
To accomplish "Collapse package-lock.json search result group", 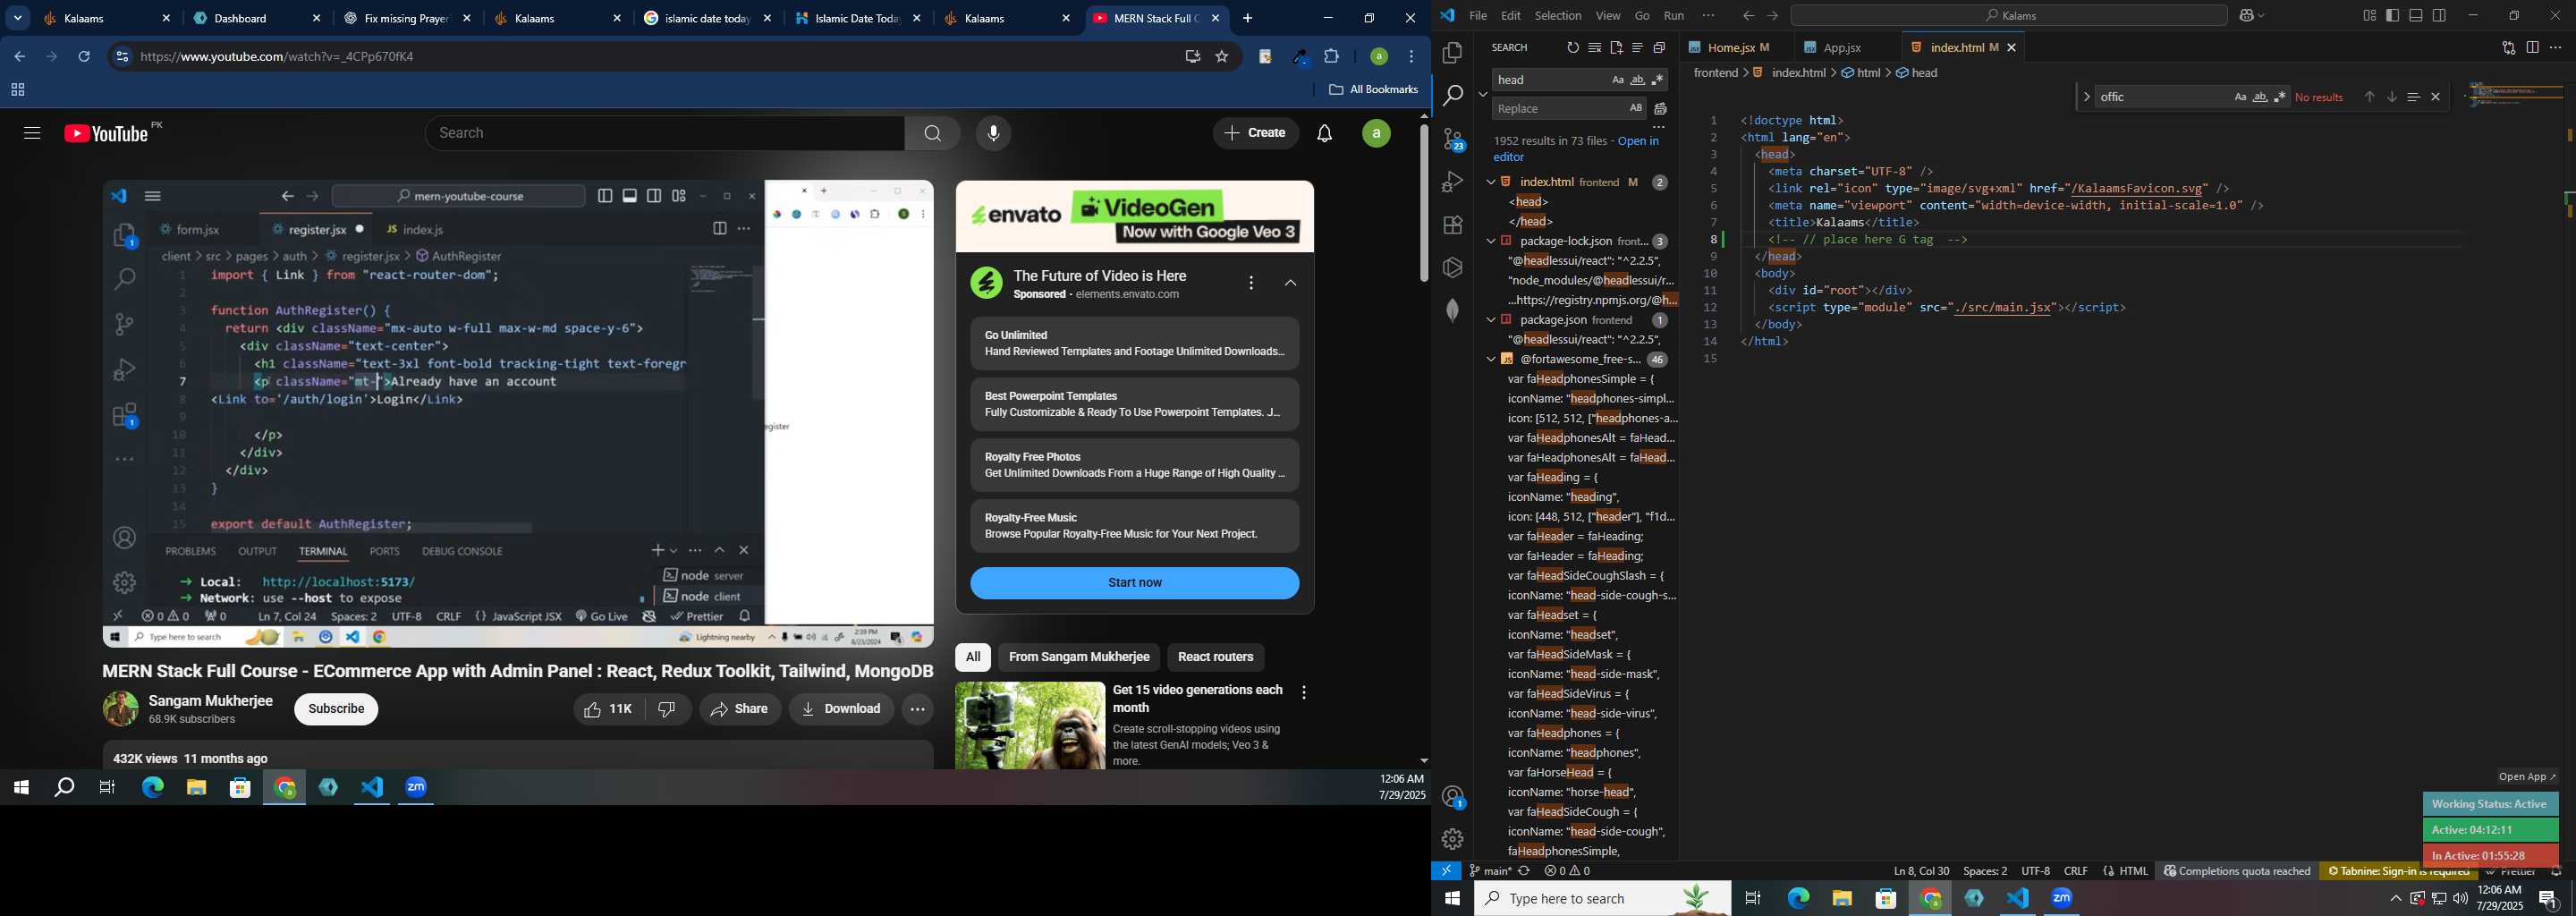I will 1490,241.
